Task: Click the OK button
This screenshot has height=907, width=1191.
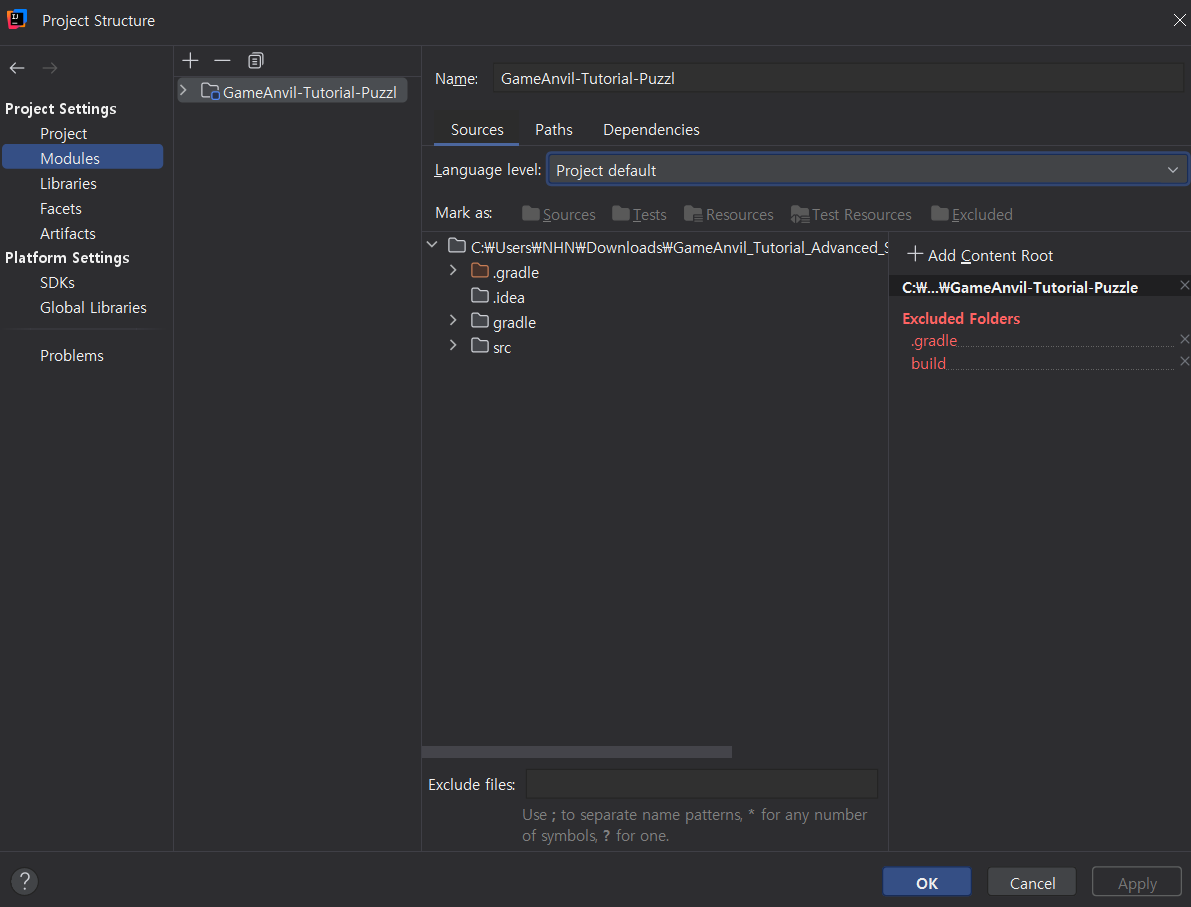Action: click(926, 882)
